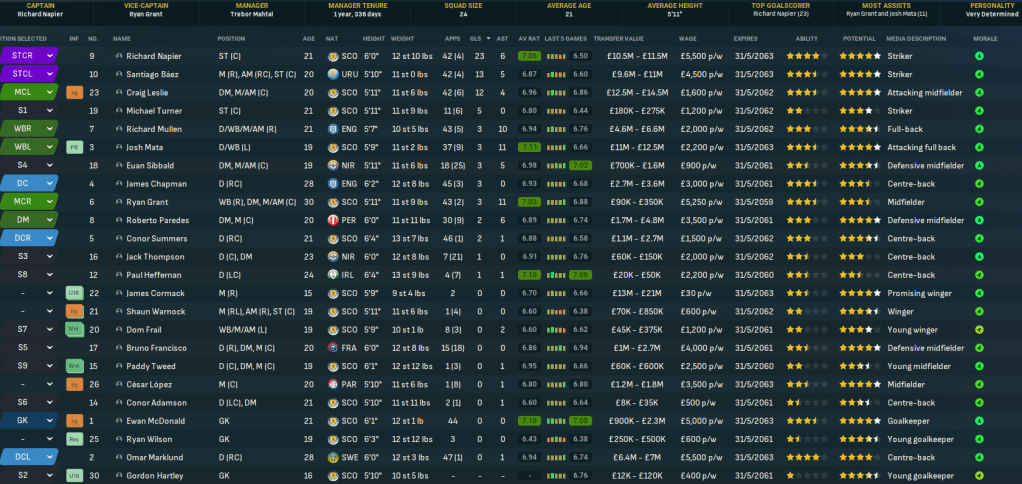
Task: Click the PR status icon for Josh Mata
Action: (73, 147)
